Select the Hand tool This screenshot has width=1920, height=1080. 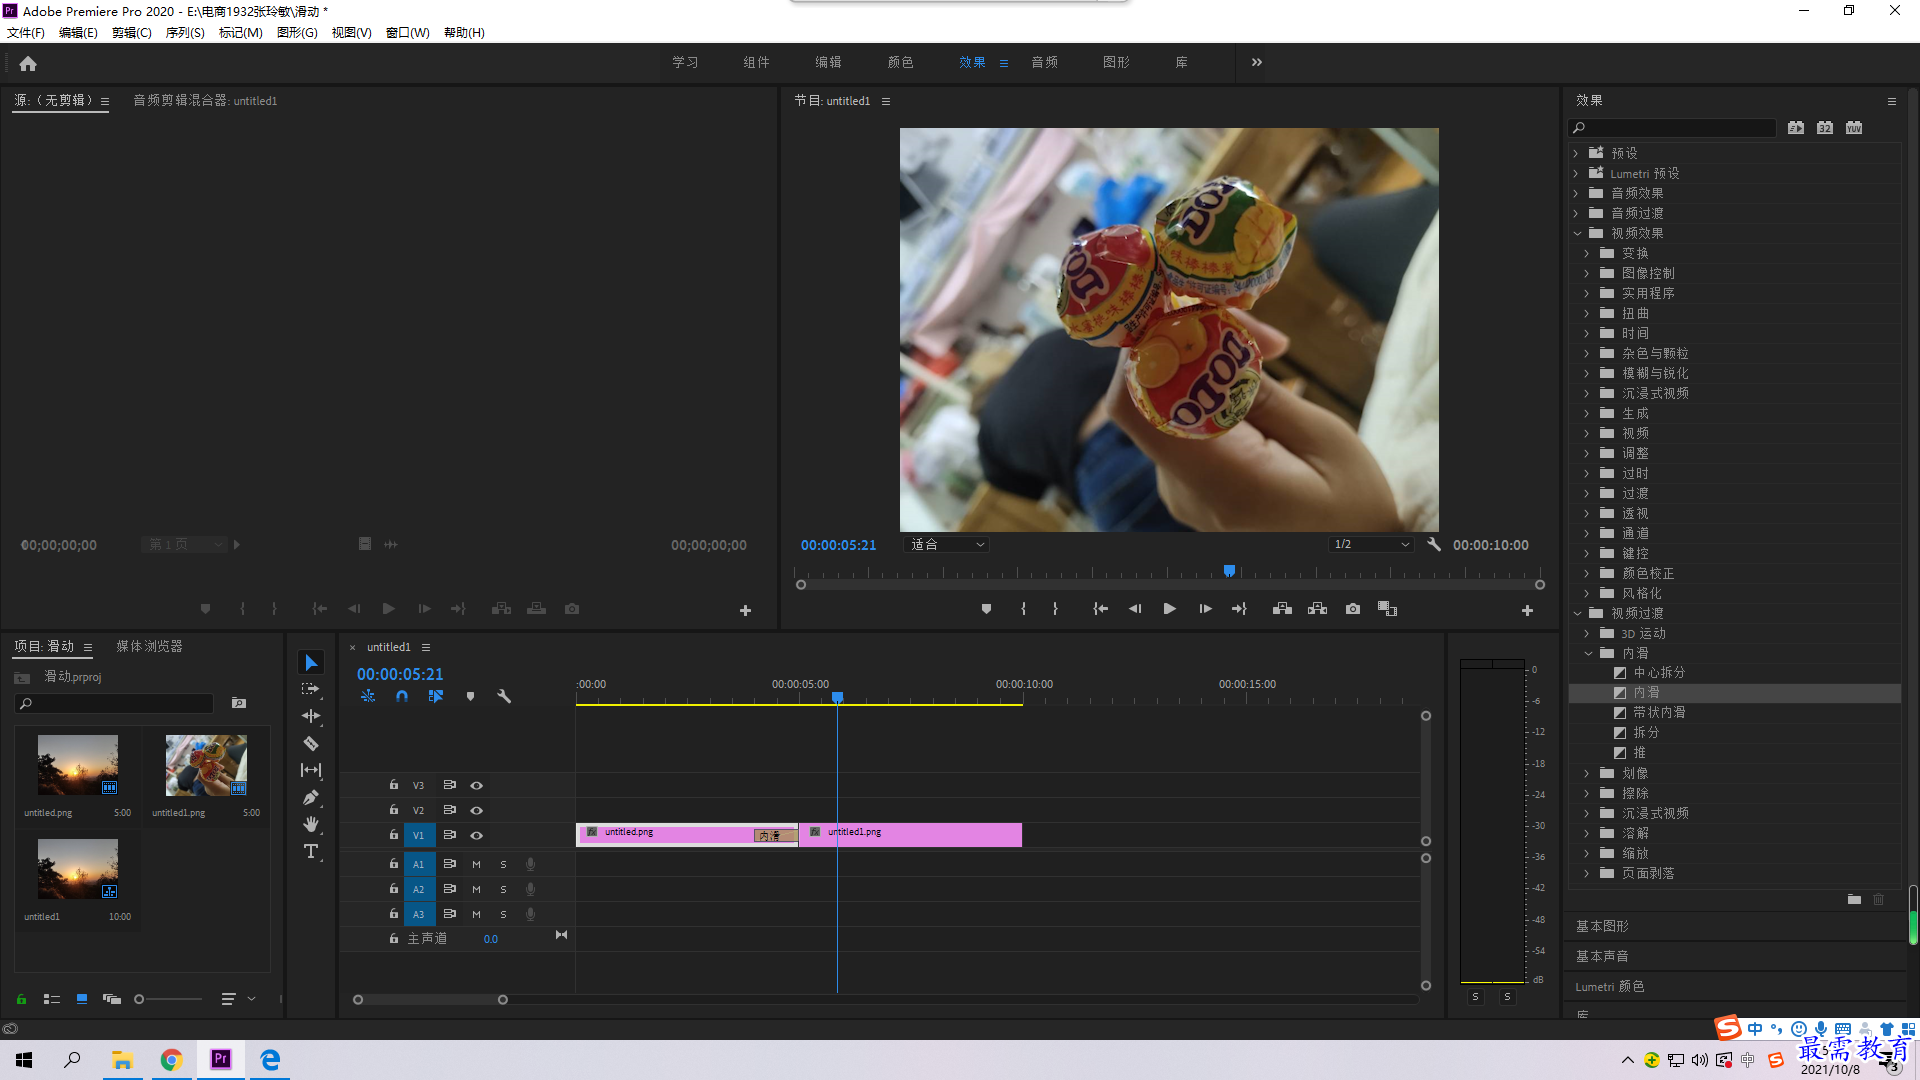point(311,824)
